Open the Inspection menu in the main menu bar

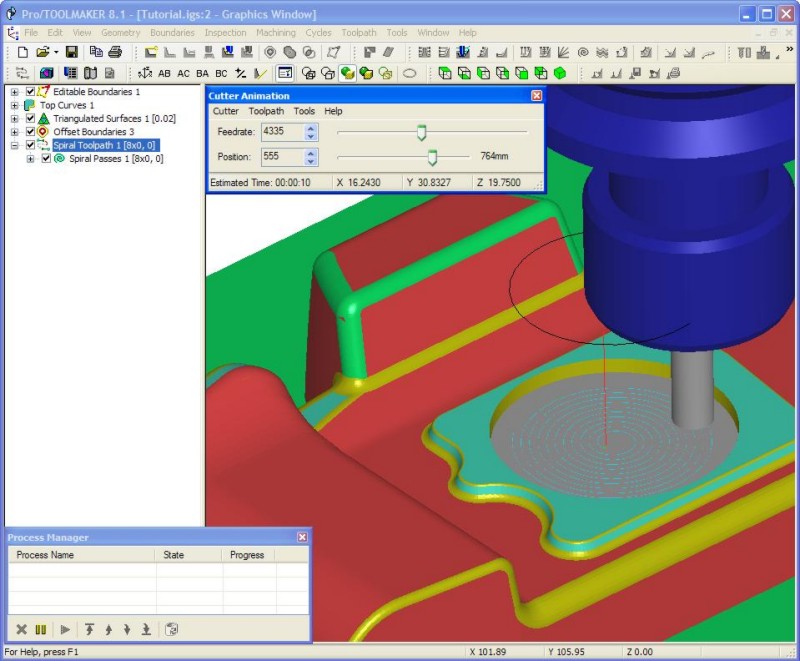click(226, 33)
